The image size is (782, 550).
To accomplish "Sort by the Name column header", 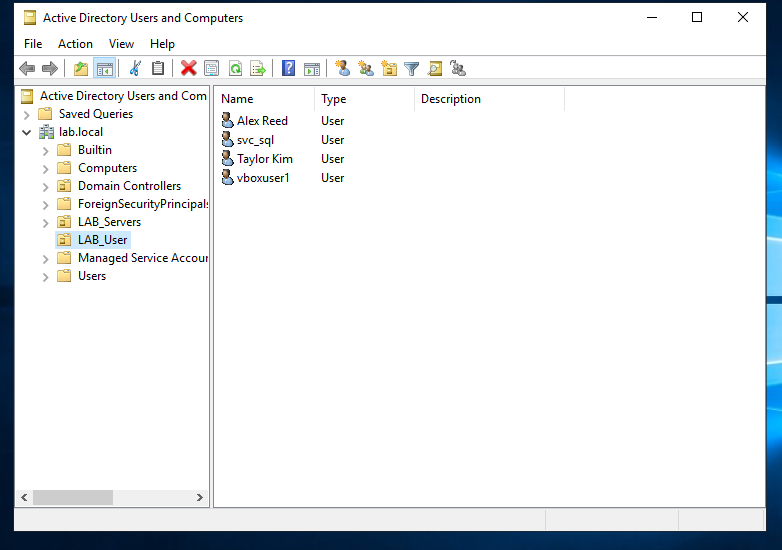I will [265, 99].
